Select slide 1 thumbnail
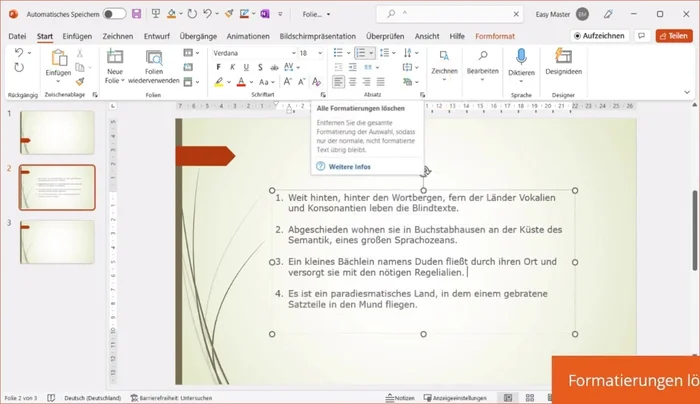 [x=57, y=133]
